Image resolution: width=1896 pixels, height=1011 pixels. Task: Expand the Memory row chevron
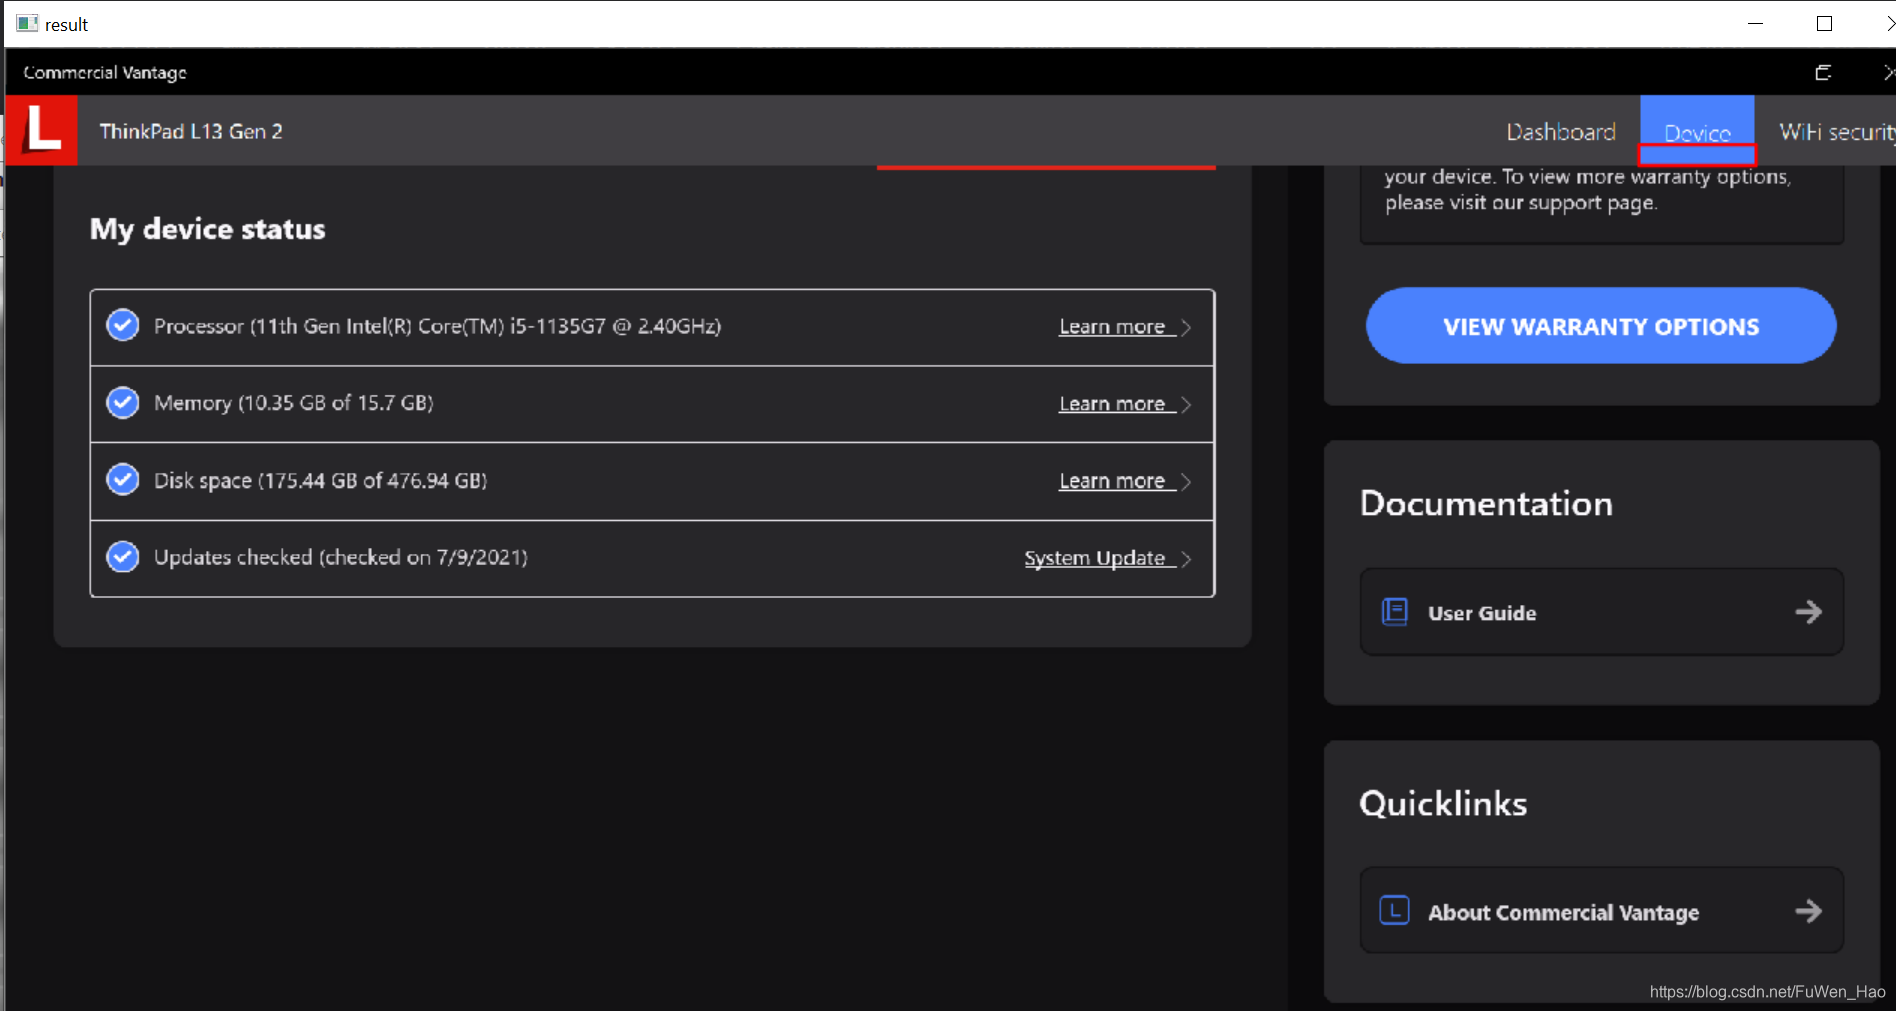1186,404
